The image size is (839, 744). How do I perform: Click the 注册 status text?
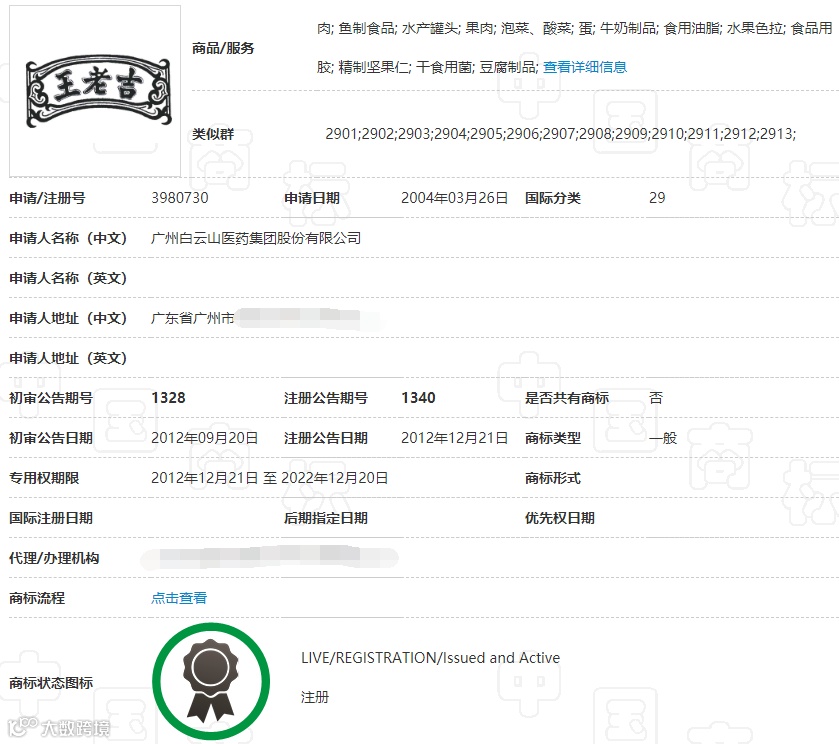(x=315, y=697)
